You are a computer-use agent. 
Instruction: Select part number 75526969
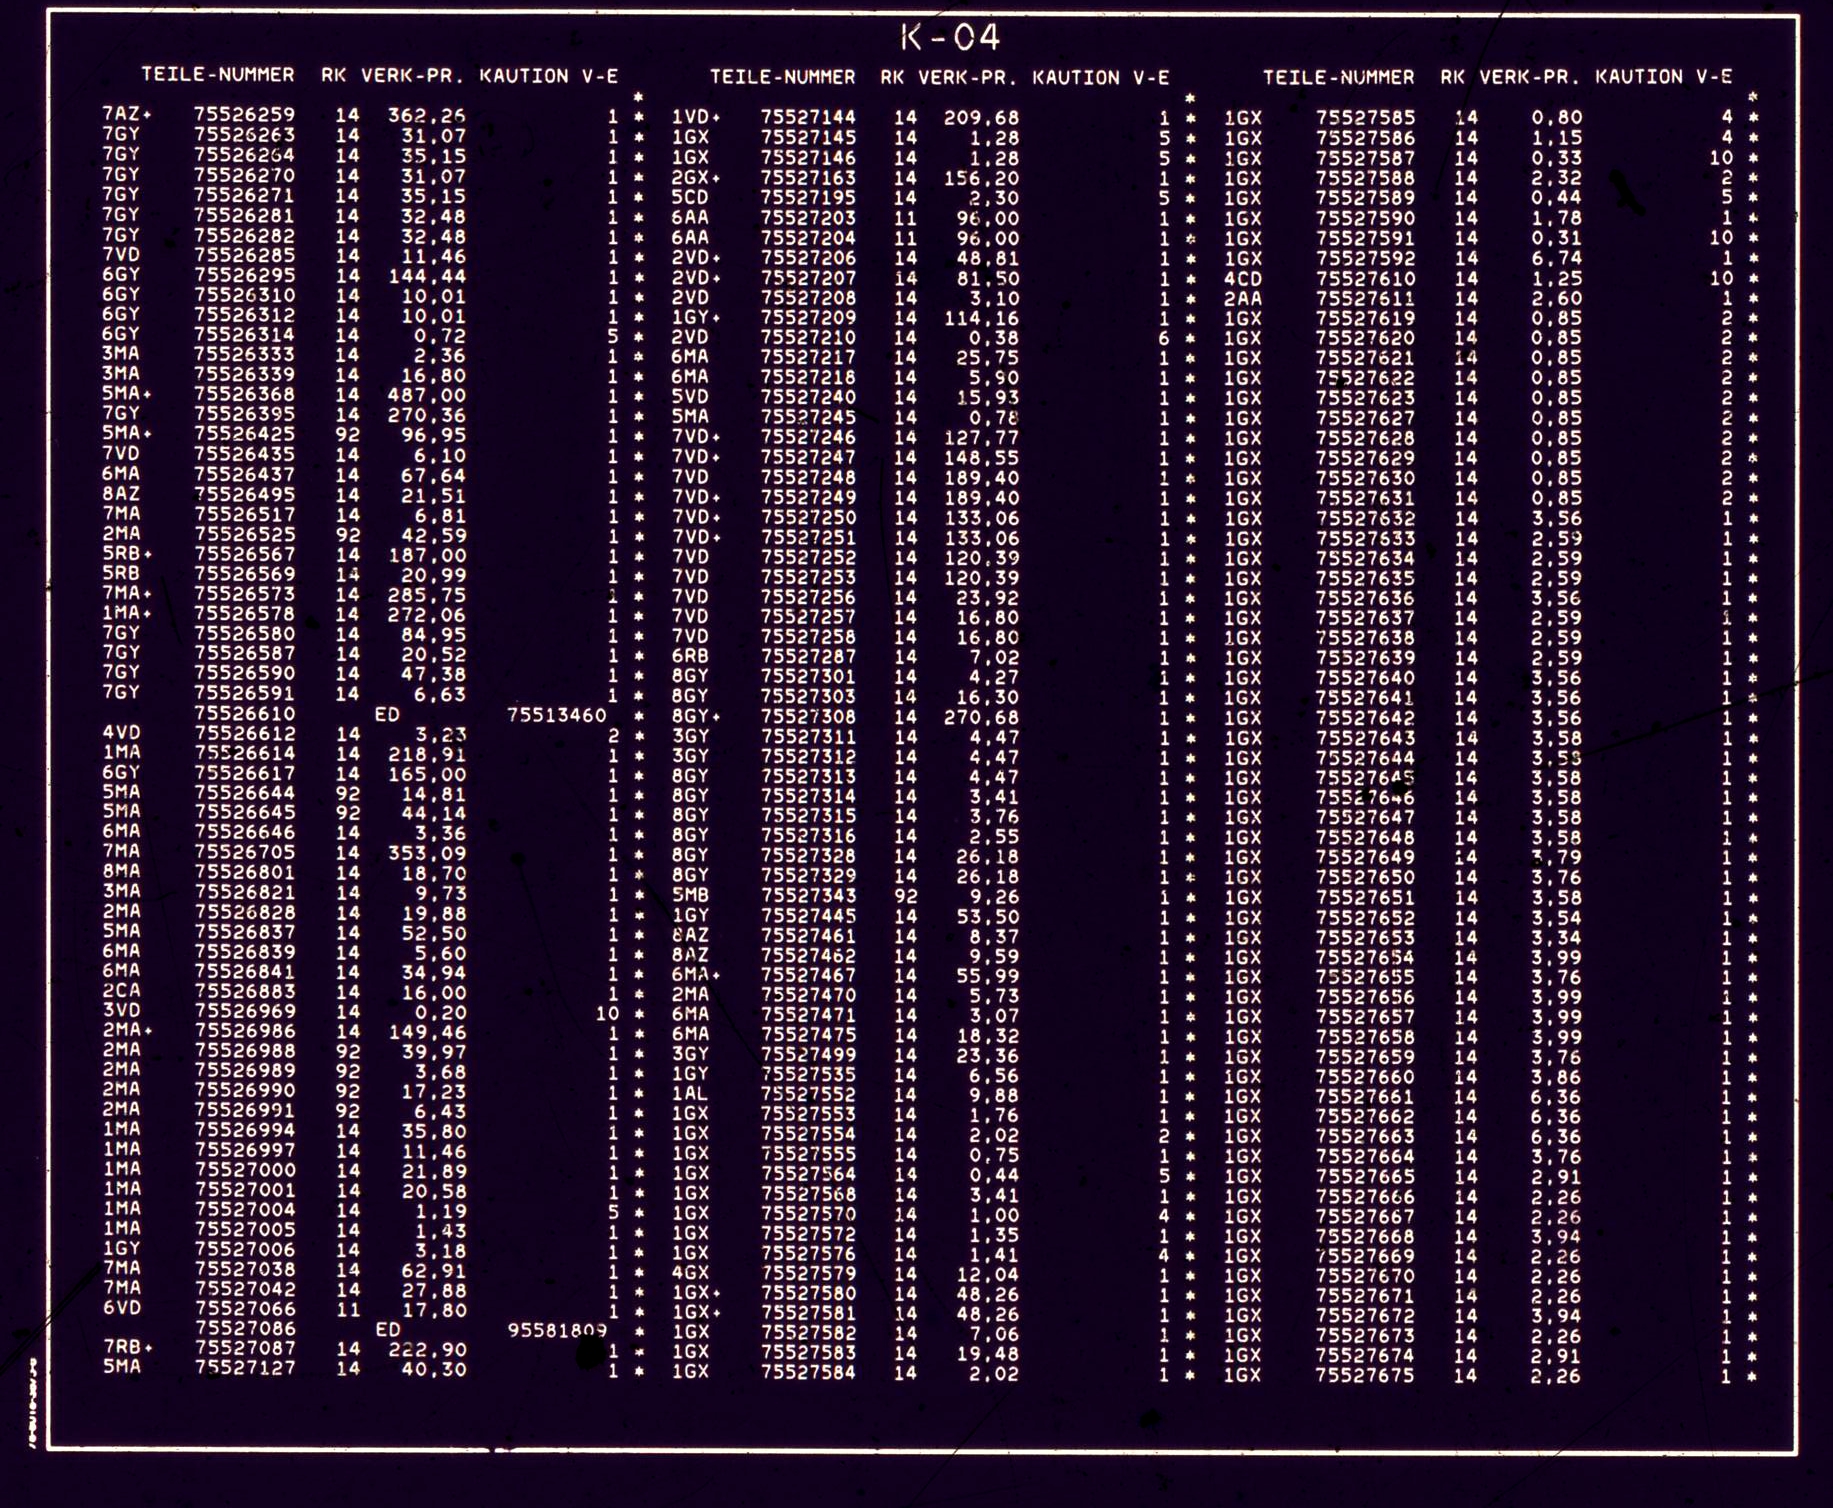[x=245, y=1011]
